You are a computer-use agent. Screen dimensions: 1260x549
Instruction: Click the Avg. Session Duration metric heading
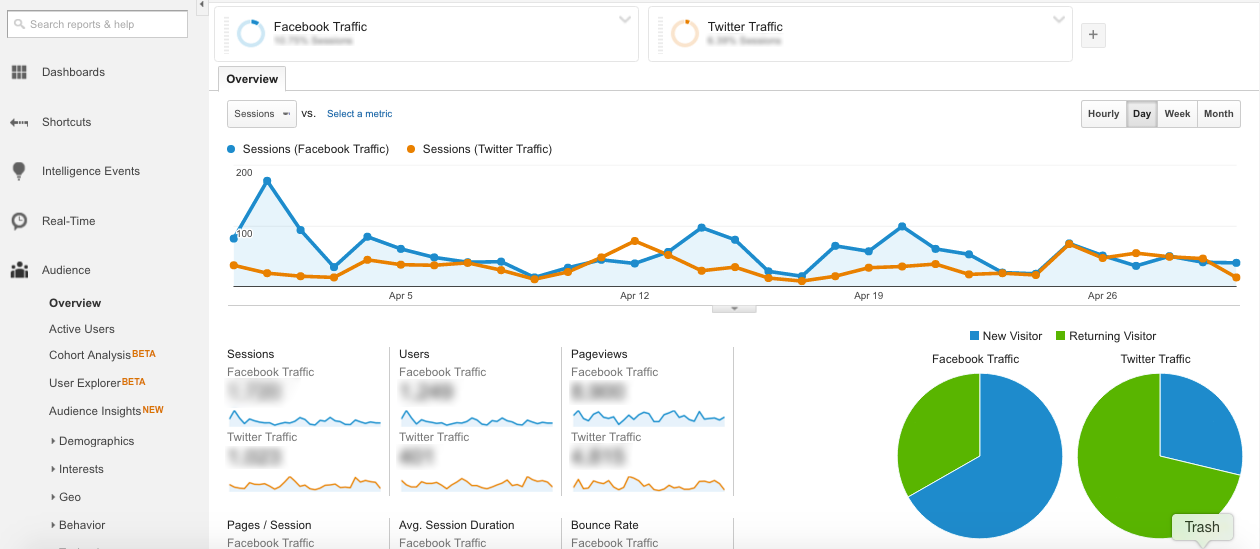point(457,525)
